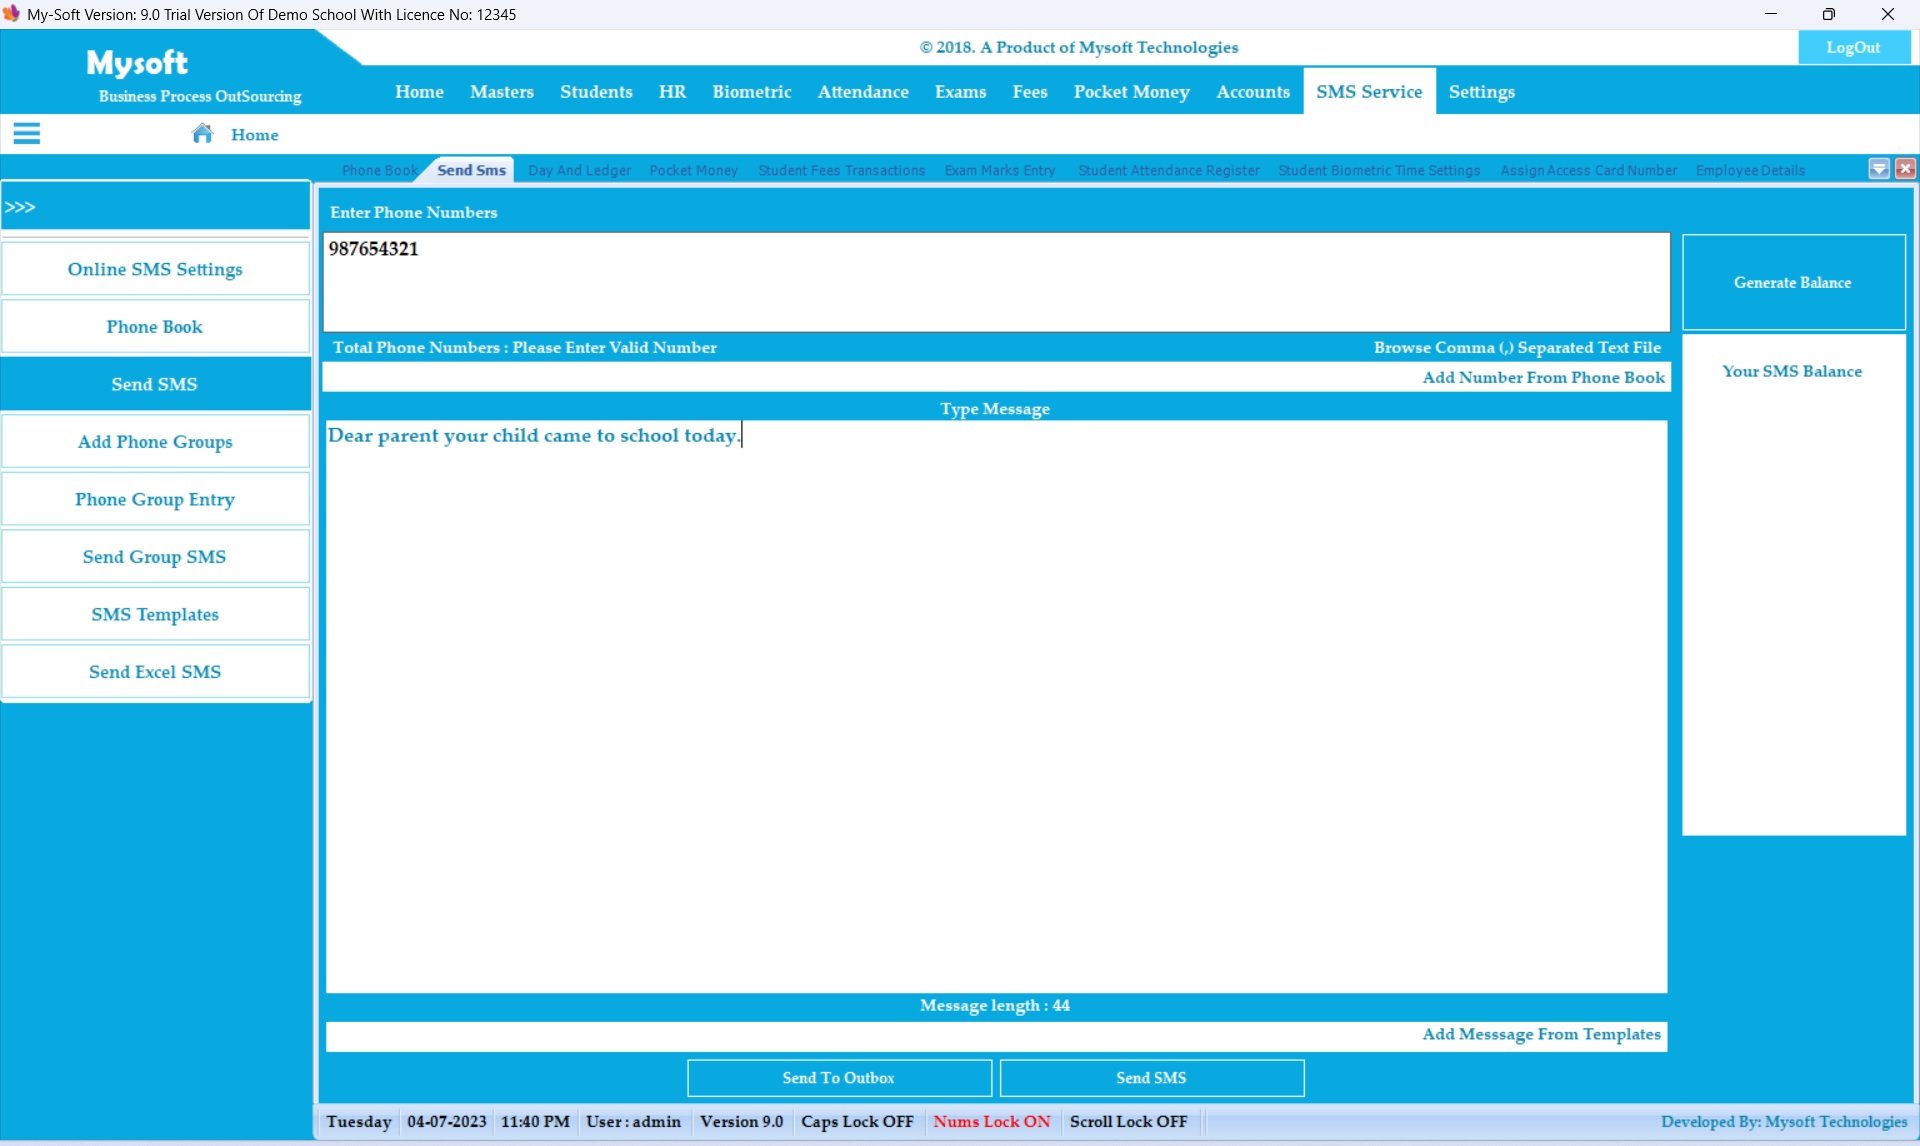The height and width of the screenshot is (1146, 1920).
Task: Click the LogOut button
Action: (x=1853, y=48)
